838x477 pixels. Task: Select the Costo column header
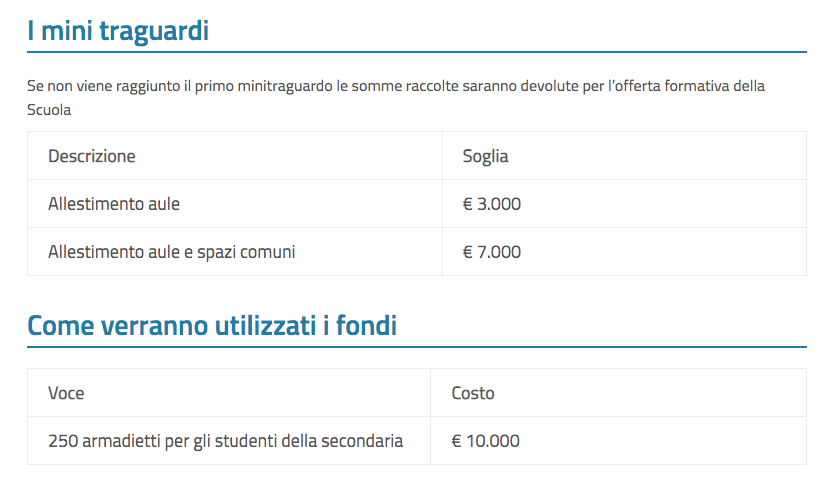click(473, 393)
